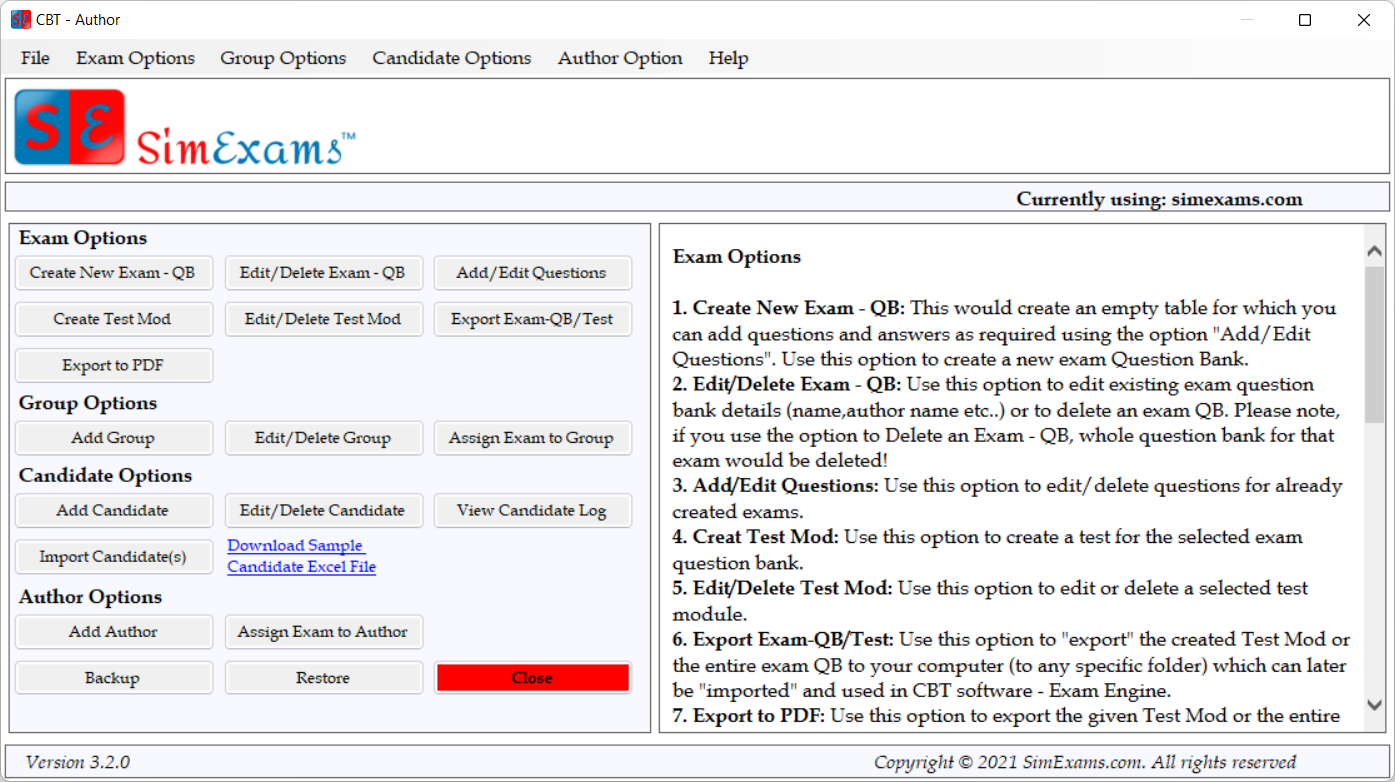This screenshot has width=1395, height=782.
Task: Click the Export to PDF button
Action: coord(113,365)
